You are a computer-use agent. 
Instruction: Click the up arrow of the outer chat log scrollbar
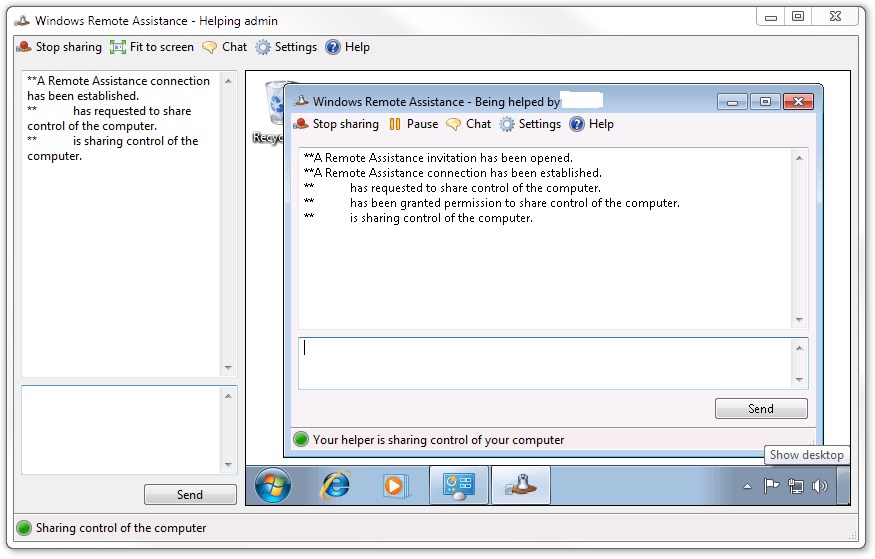228,81
